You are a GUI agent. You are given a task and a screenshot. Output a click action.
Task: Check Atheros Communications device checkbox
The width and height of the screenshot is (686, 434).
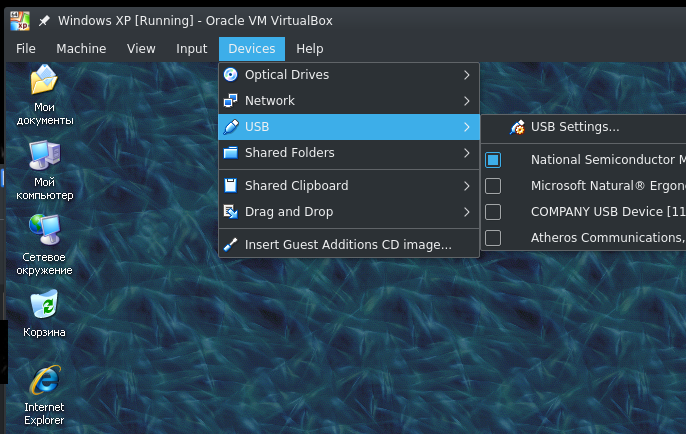[x=493, y=238]
